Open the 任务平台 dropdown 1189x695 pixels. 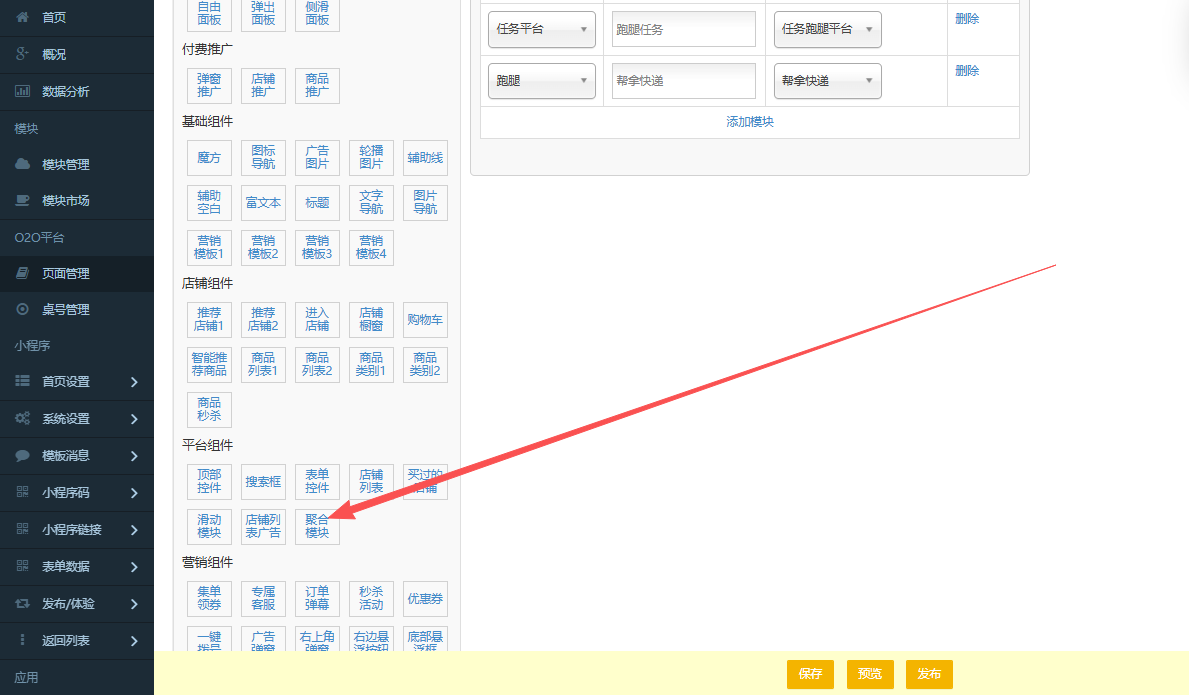pyautogui.click(x=541, y=29)
